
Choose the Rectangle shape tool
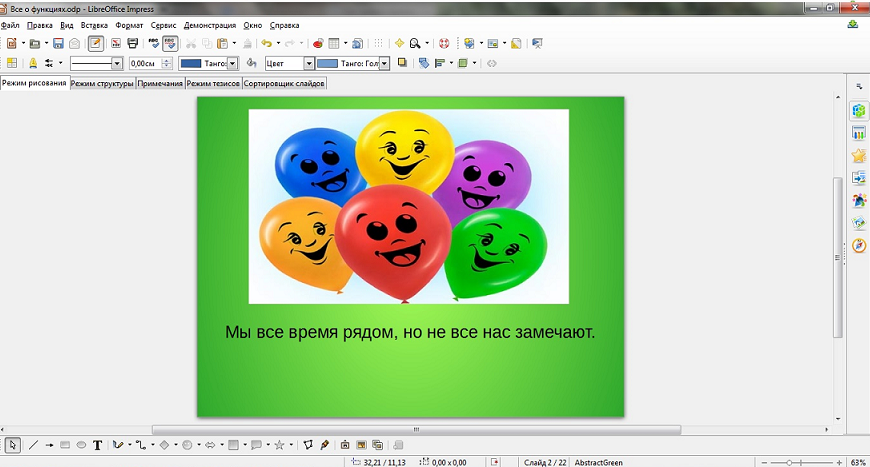tap(65, 445)
